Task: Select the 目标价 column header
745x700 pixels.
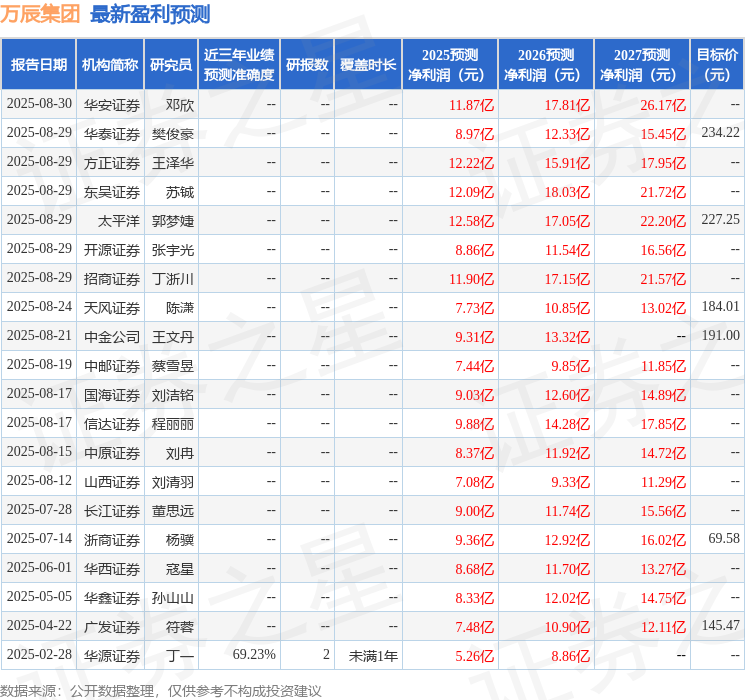Action: (x=717, y=65)
